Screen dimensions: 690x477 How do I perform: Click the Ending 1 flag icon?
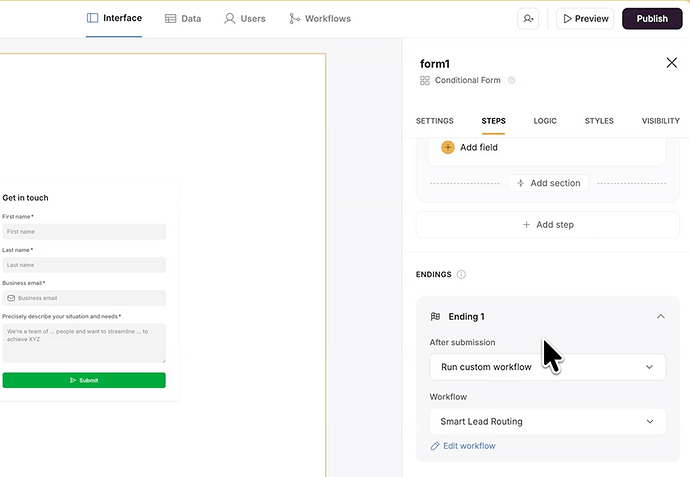(435, 317)
